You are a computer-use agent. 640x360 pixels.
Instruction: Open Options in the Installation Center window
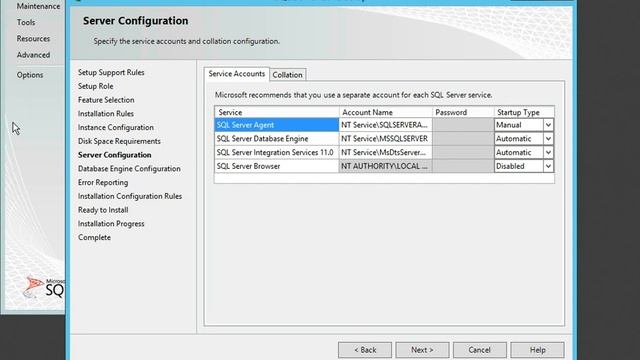(30, 75)
